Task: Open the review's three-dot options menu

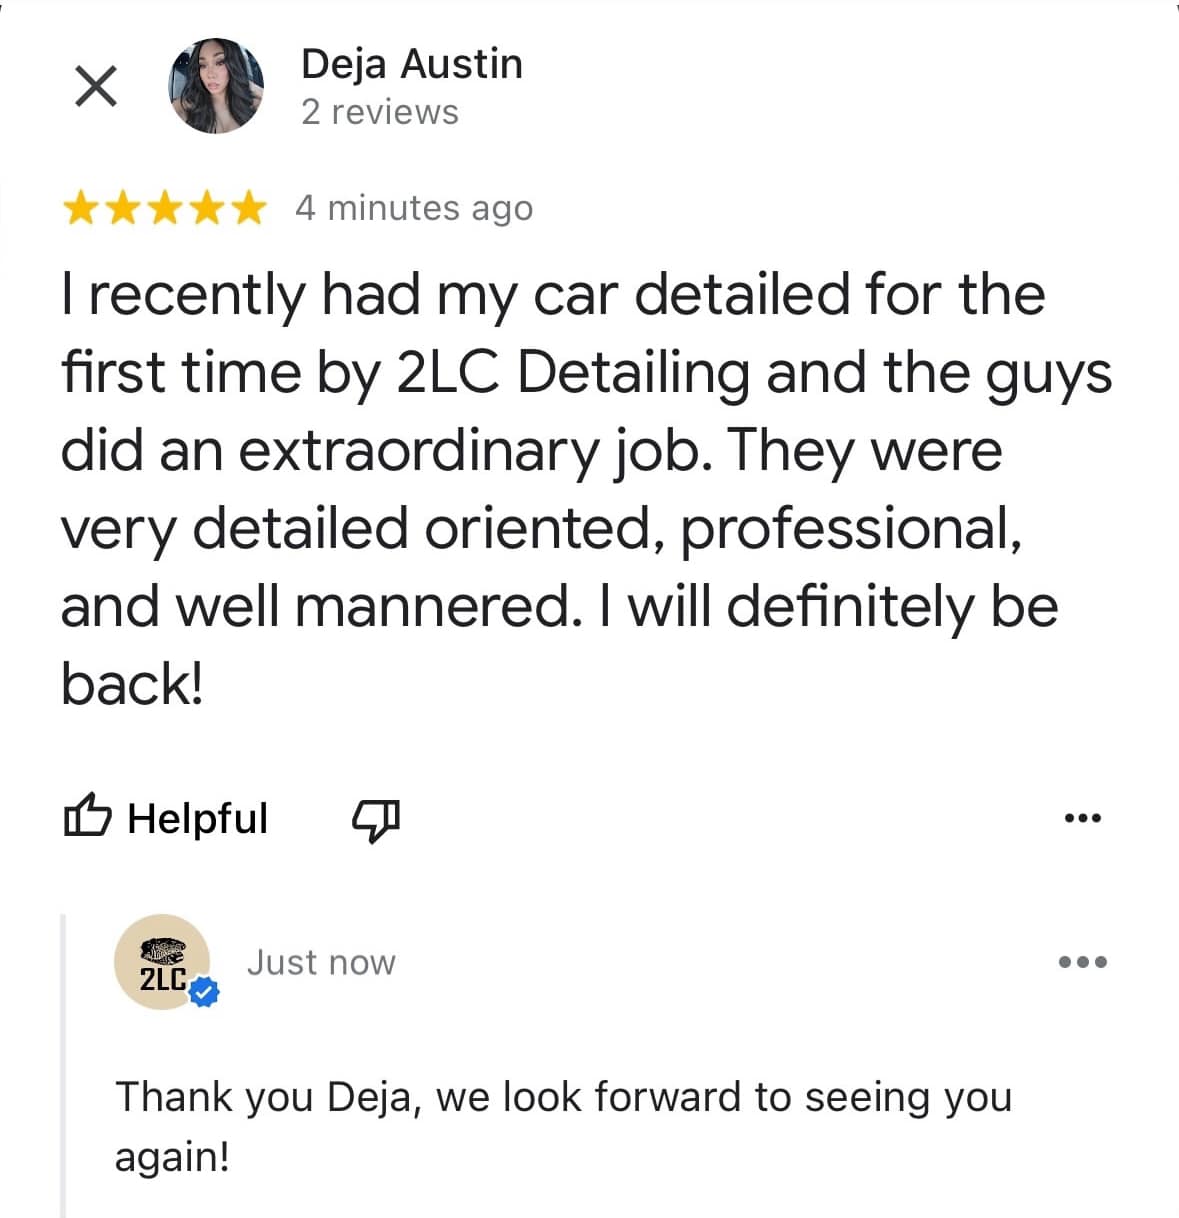Action: click(x=1082, y=818)
